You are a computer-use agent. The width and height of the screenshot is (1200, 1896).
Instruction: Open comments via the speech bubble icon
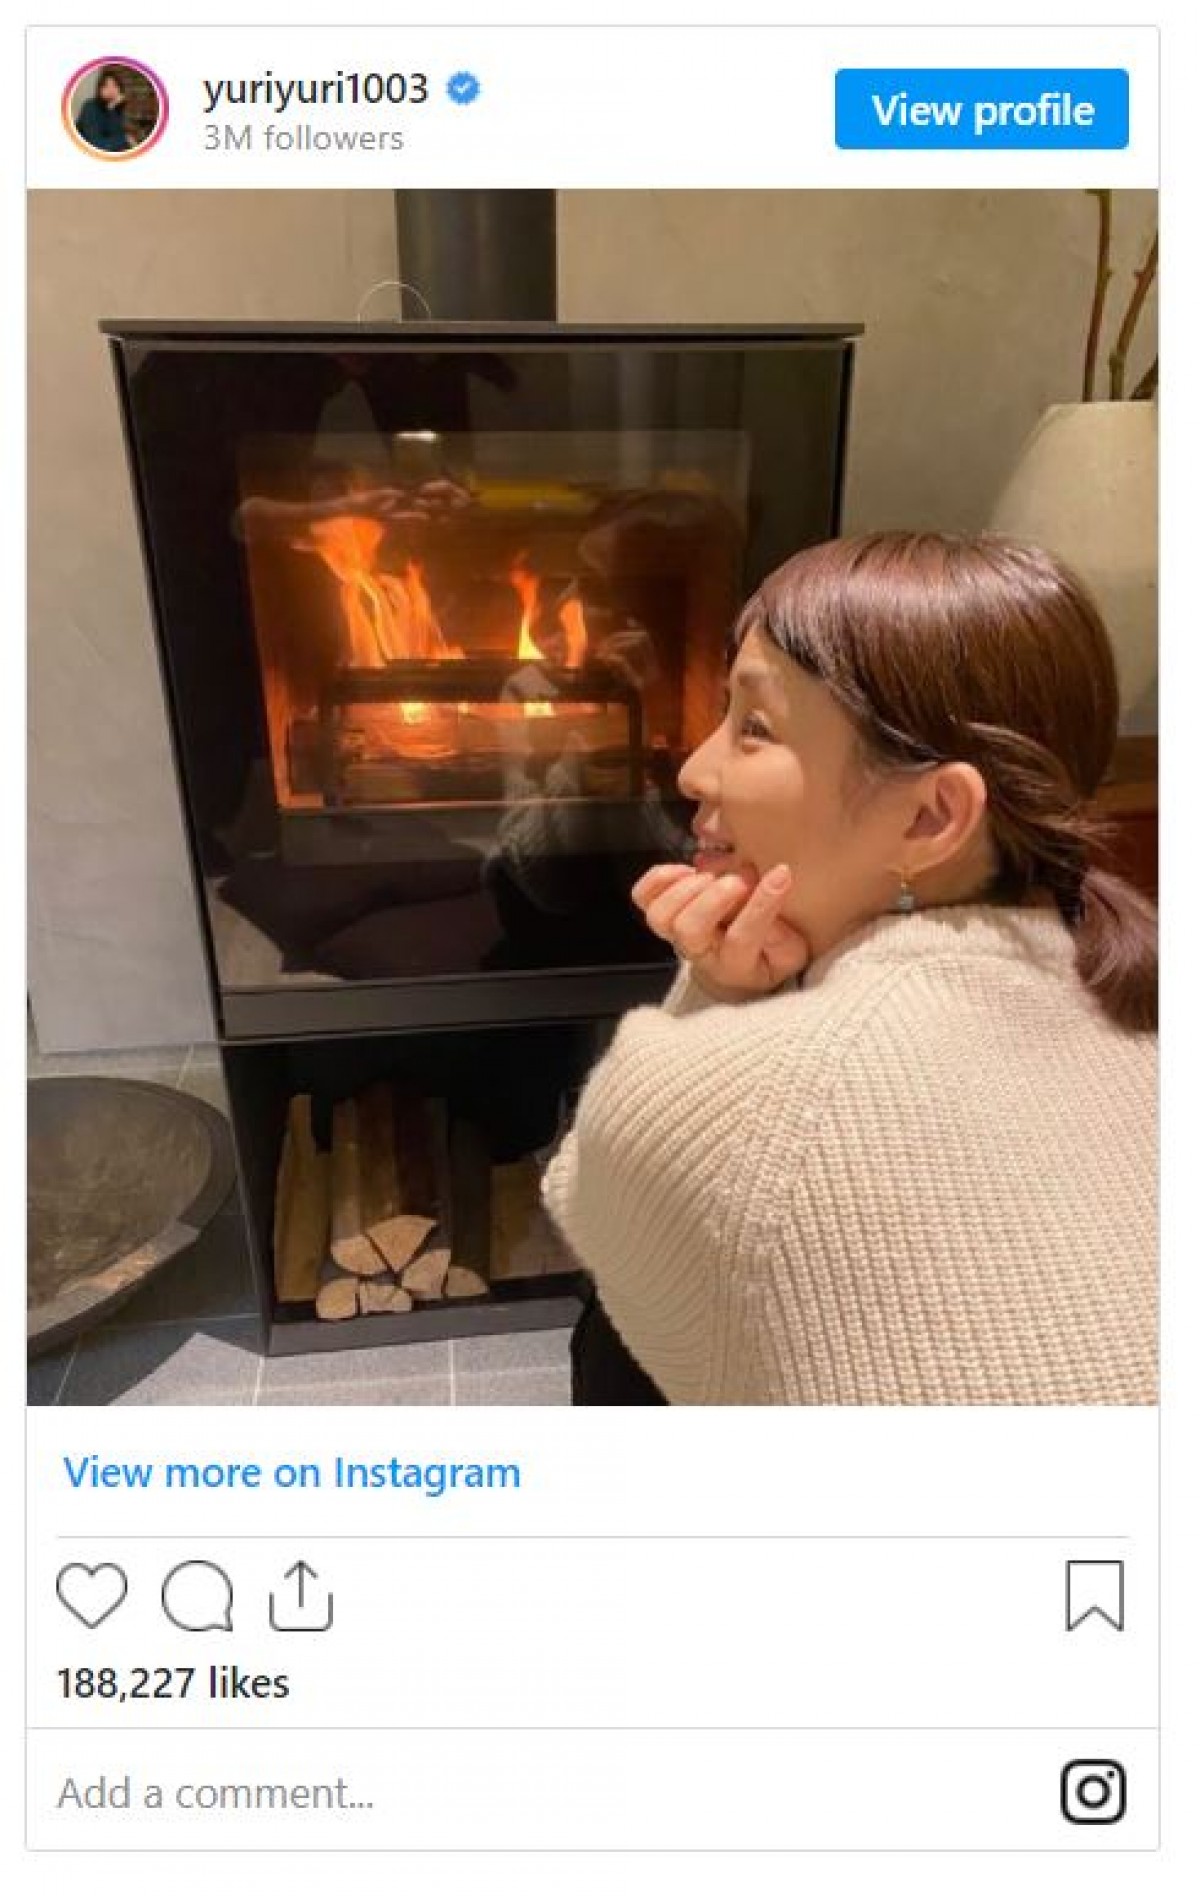197,1595
